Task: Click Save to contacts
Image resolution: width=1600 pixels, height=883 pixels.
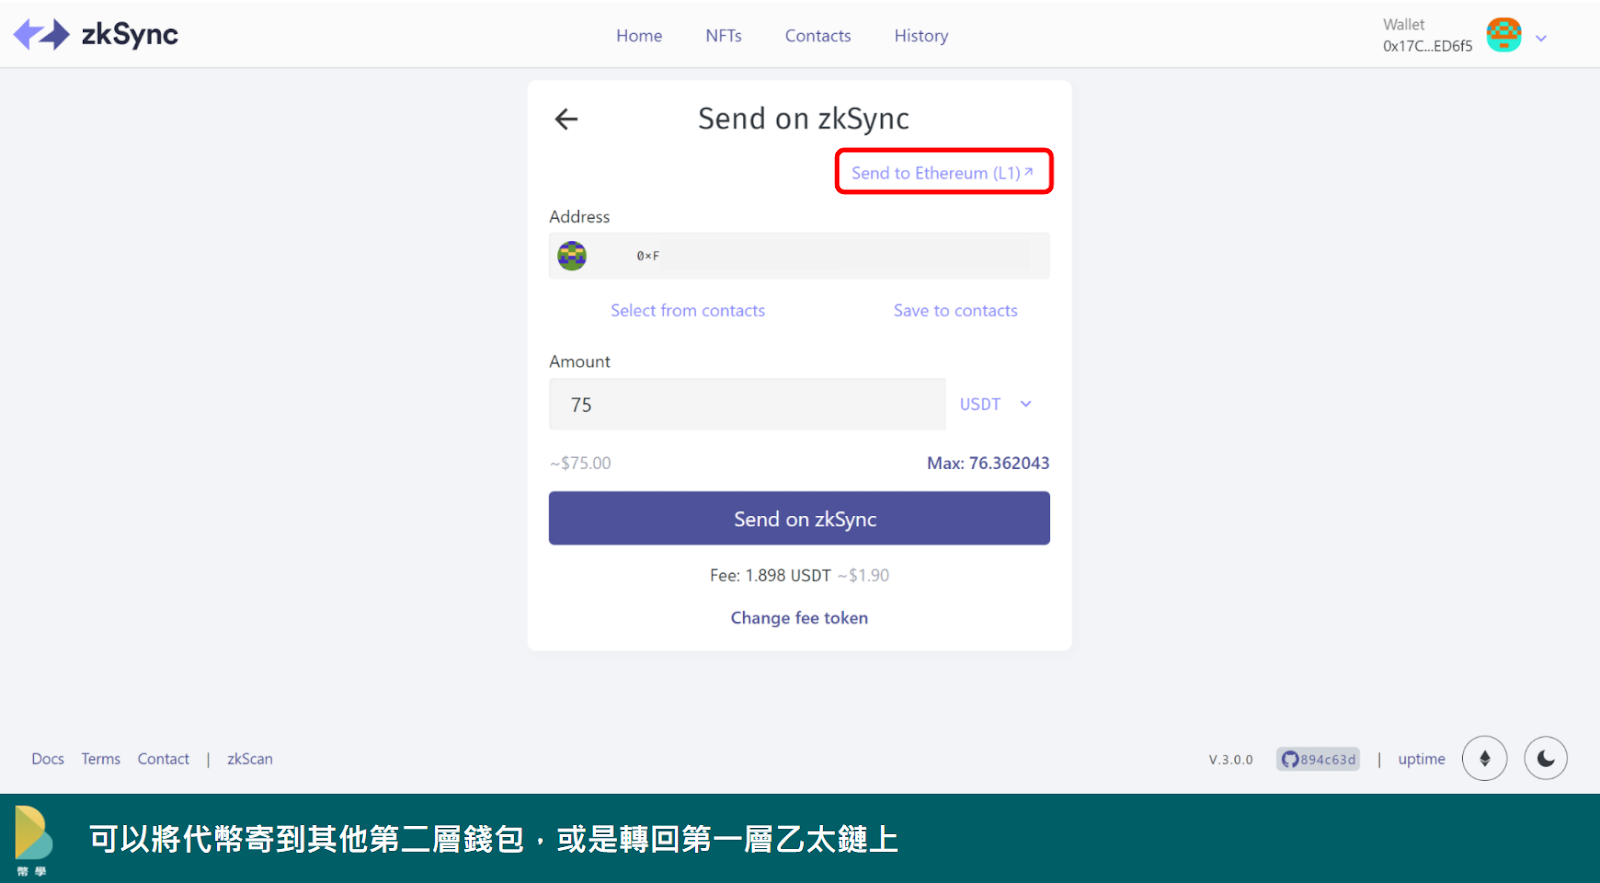Action: pyautogui.click(x=955, y=311)
